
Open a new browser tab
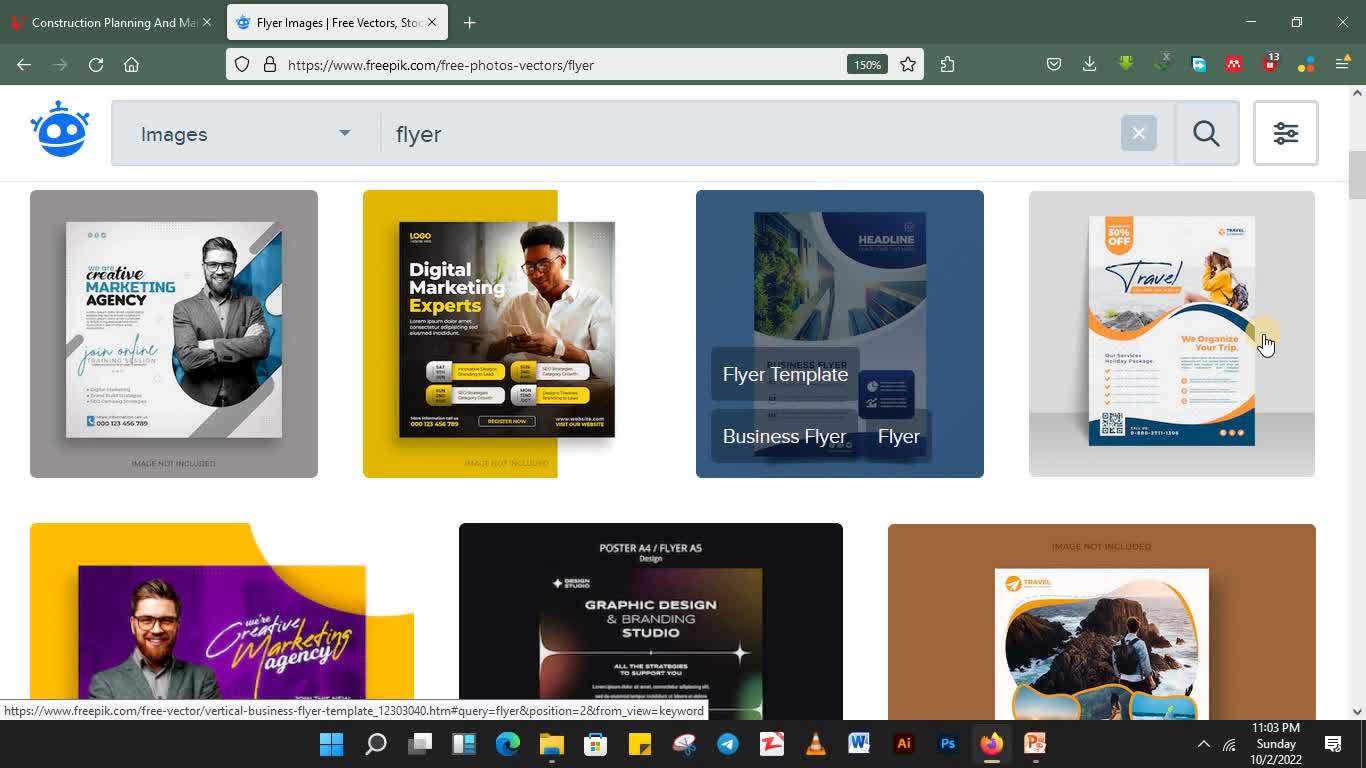pos(470,22)
